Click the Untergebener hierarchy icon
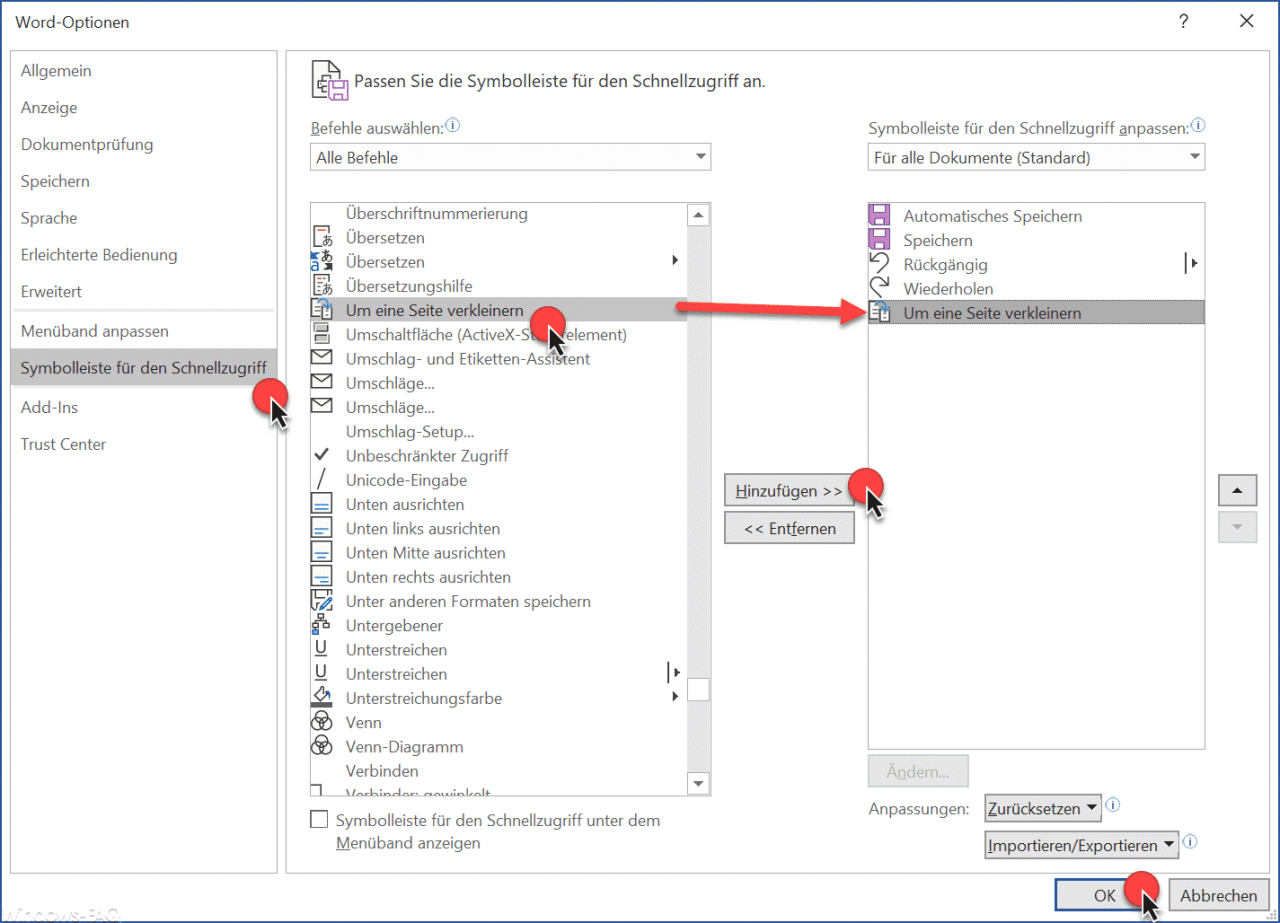The width and height of the screenshot is (1280, 923). click(x=322, y=625)
